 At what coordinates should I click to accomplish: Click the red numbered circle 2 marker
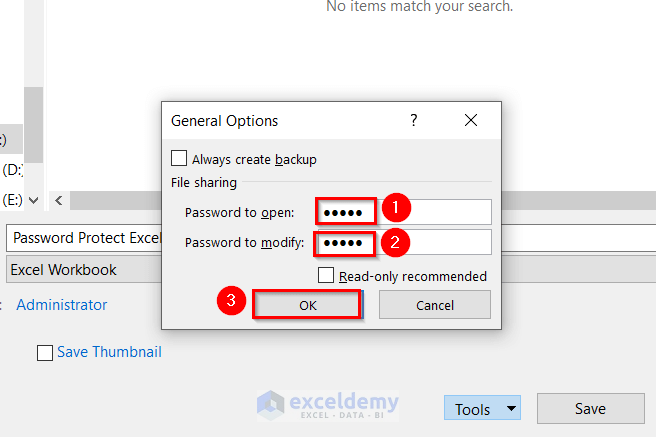pyautogui.click(x=397, y=241)
